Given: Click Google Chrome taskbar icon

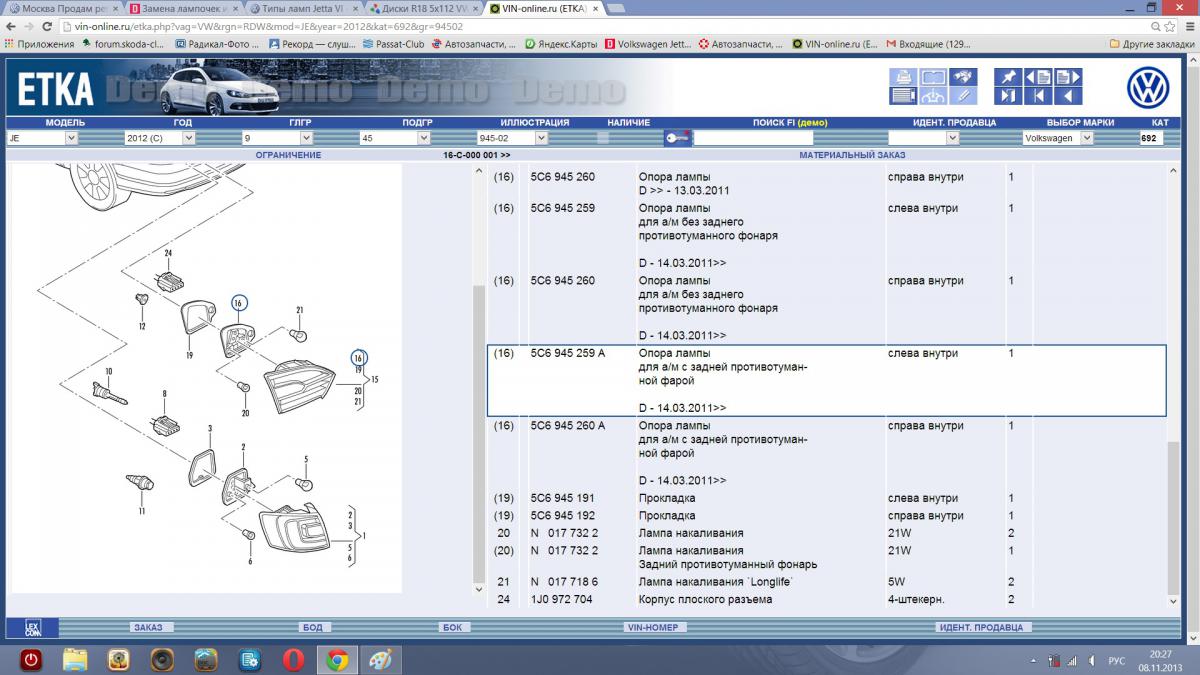Looking at the screenshot, I should [337, 660].
